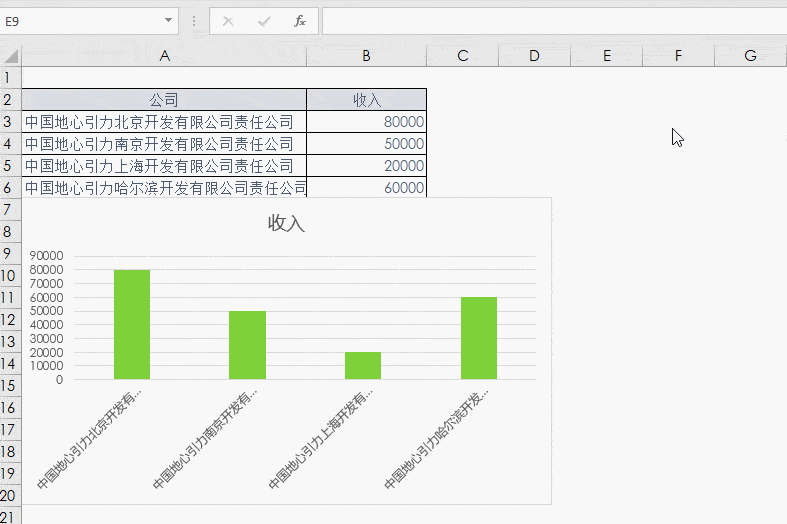The height and width of the screenshot is (524, 787).
Task: Click the chart title 收入
Action: click(286, 223)
